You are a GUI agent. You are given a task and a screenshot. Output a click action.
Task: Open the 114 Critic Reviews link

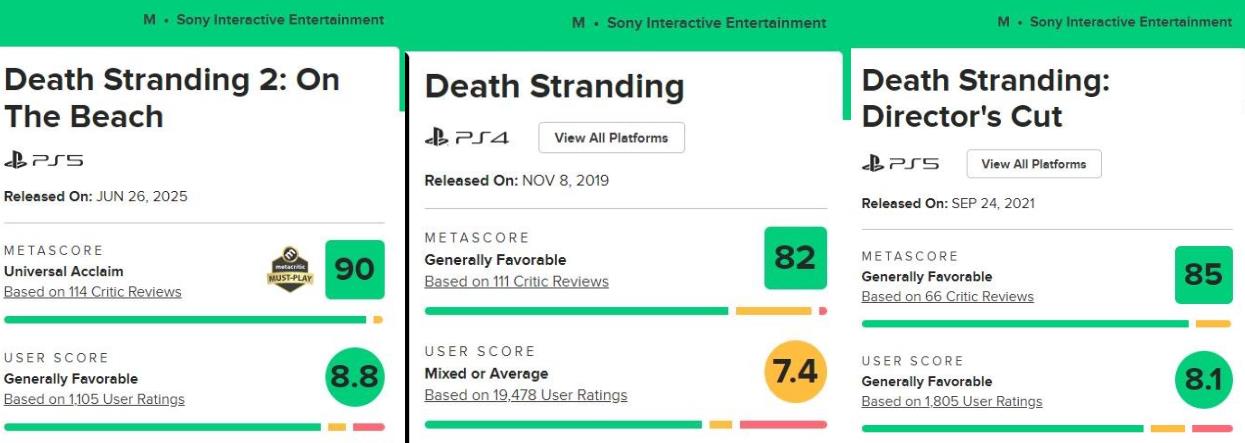click(93, 292)
